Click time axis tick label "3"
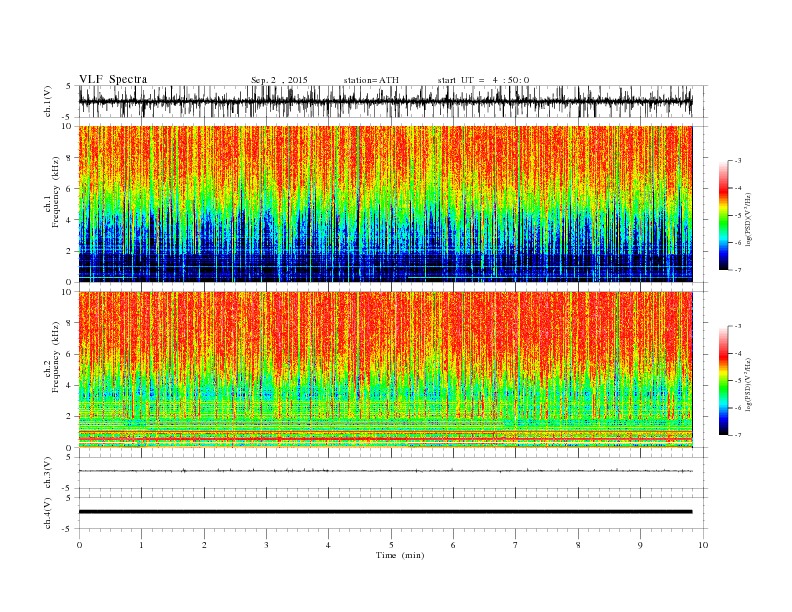Viewport: 792px width, 612px height. tap(266, 545)
